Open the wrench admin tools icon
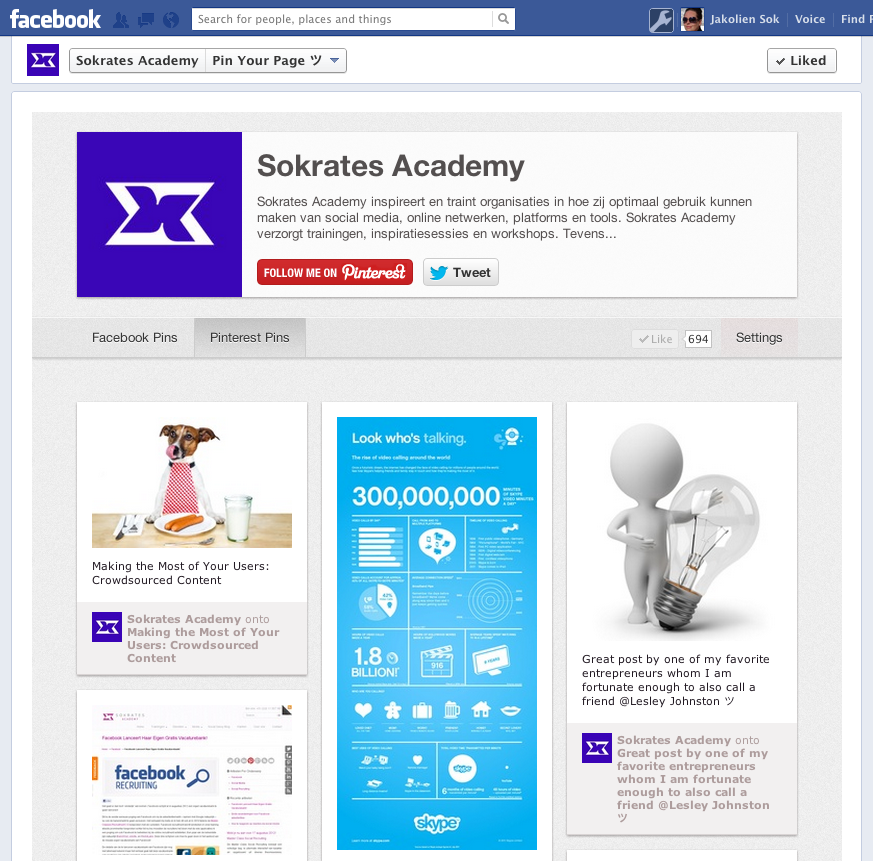873x861 pixels. 661,21
